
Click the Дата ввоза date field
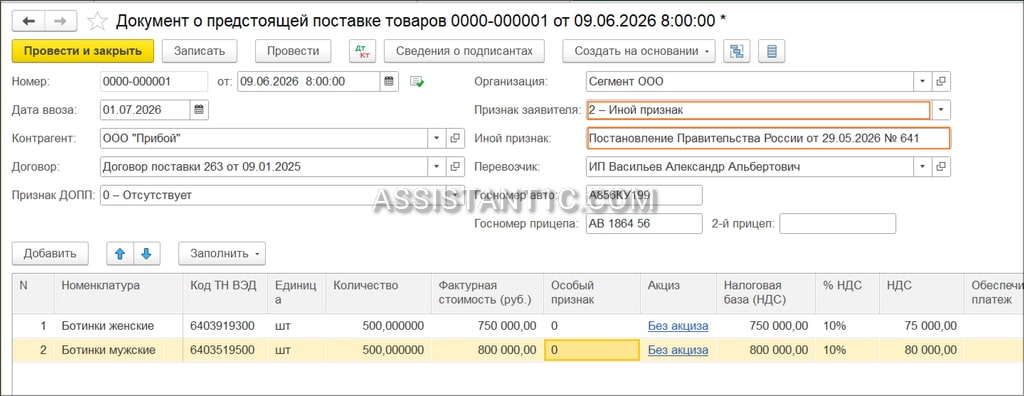(145, 110)
